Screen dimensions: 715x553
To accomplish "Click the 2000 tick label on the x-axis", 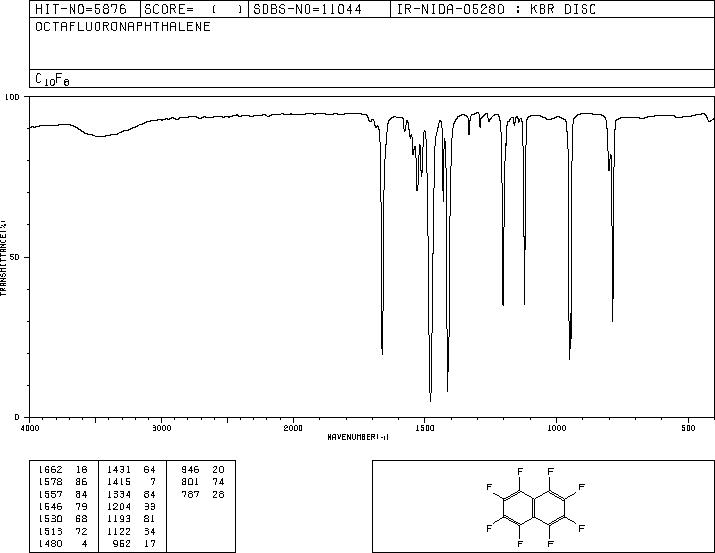I will [x=293, y=428].
